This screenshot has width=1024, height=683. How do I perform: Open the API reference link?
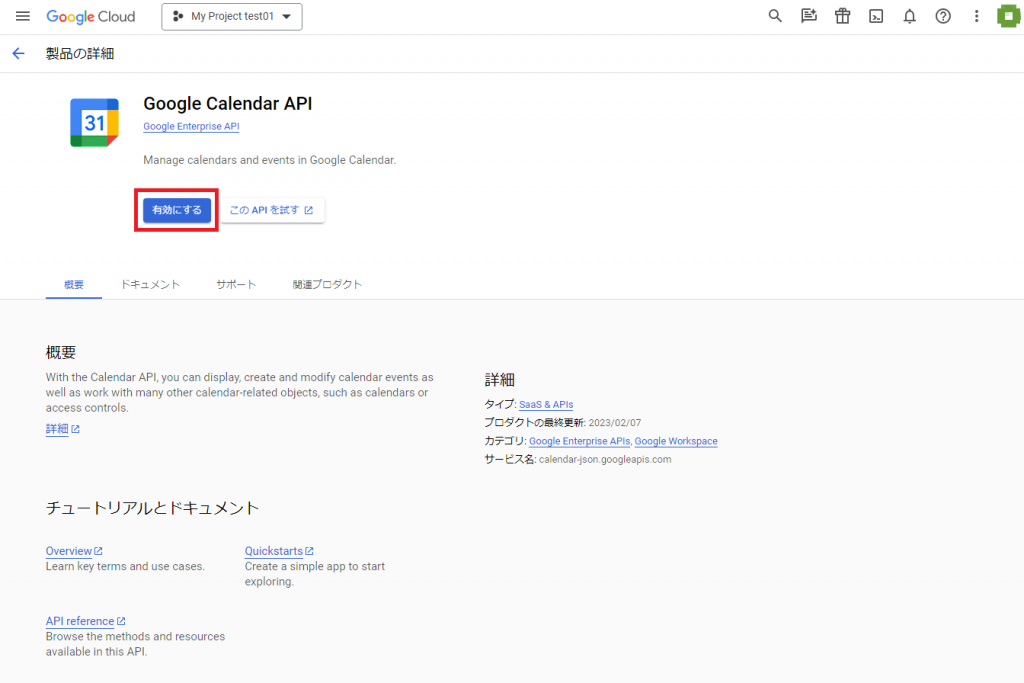pos(86,621)
